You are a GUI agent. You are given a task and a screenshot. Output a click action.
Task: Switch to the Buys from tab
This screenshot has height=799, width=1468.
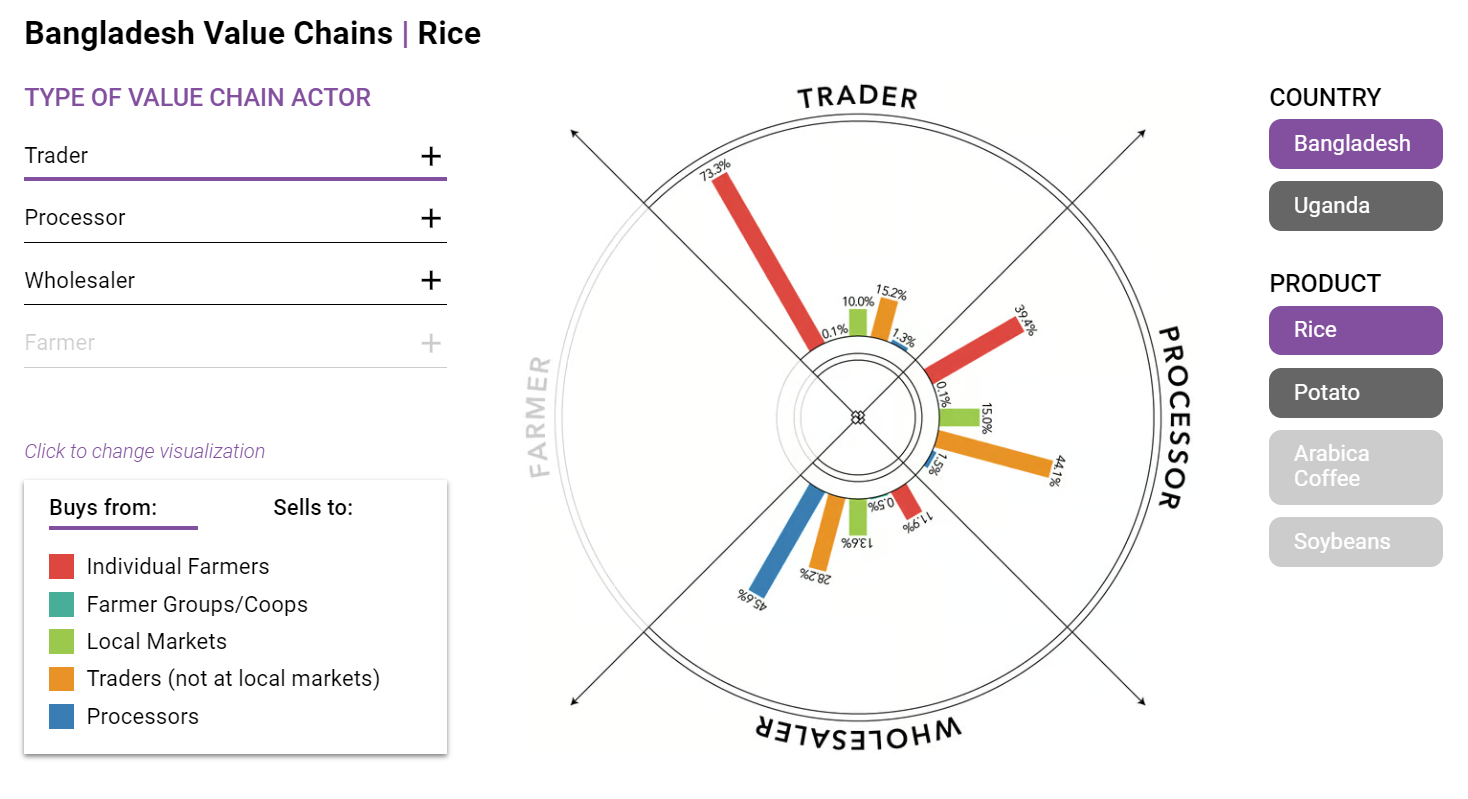tap(103, 508)
